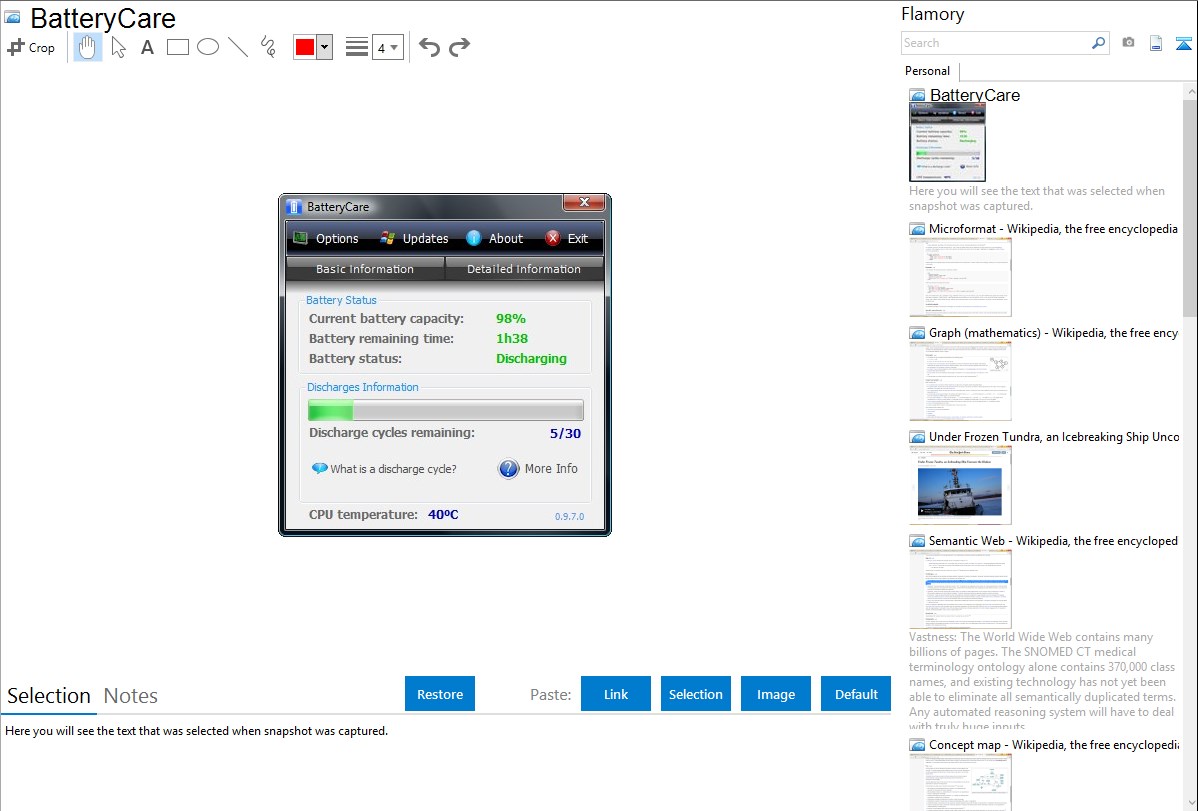
Task: Open the Microformat Wikipedia snapshot thumbnail
Action: pos(960,277)
